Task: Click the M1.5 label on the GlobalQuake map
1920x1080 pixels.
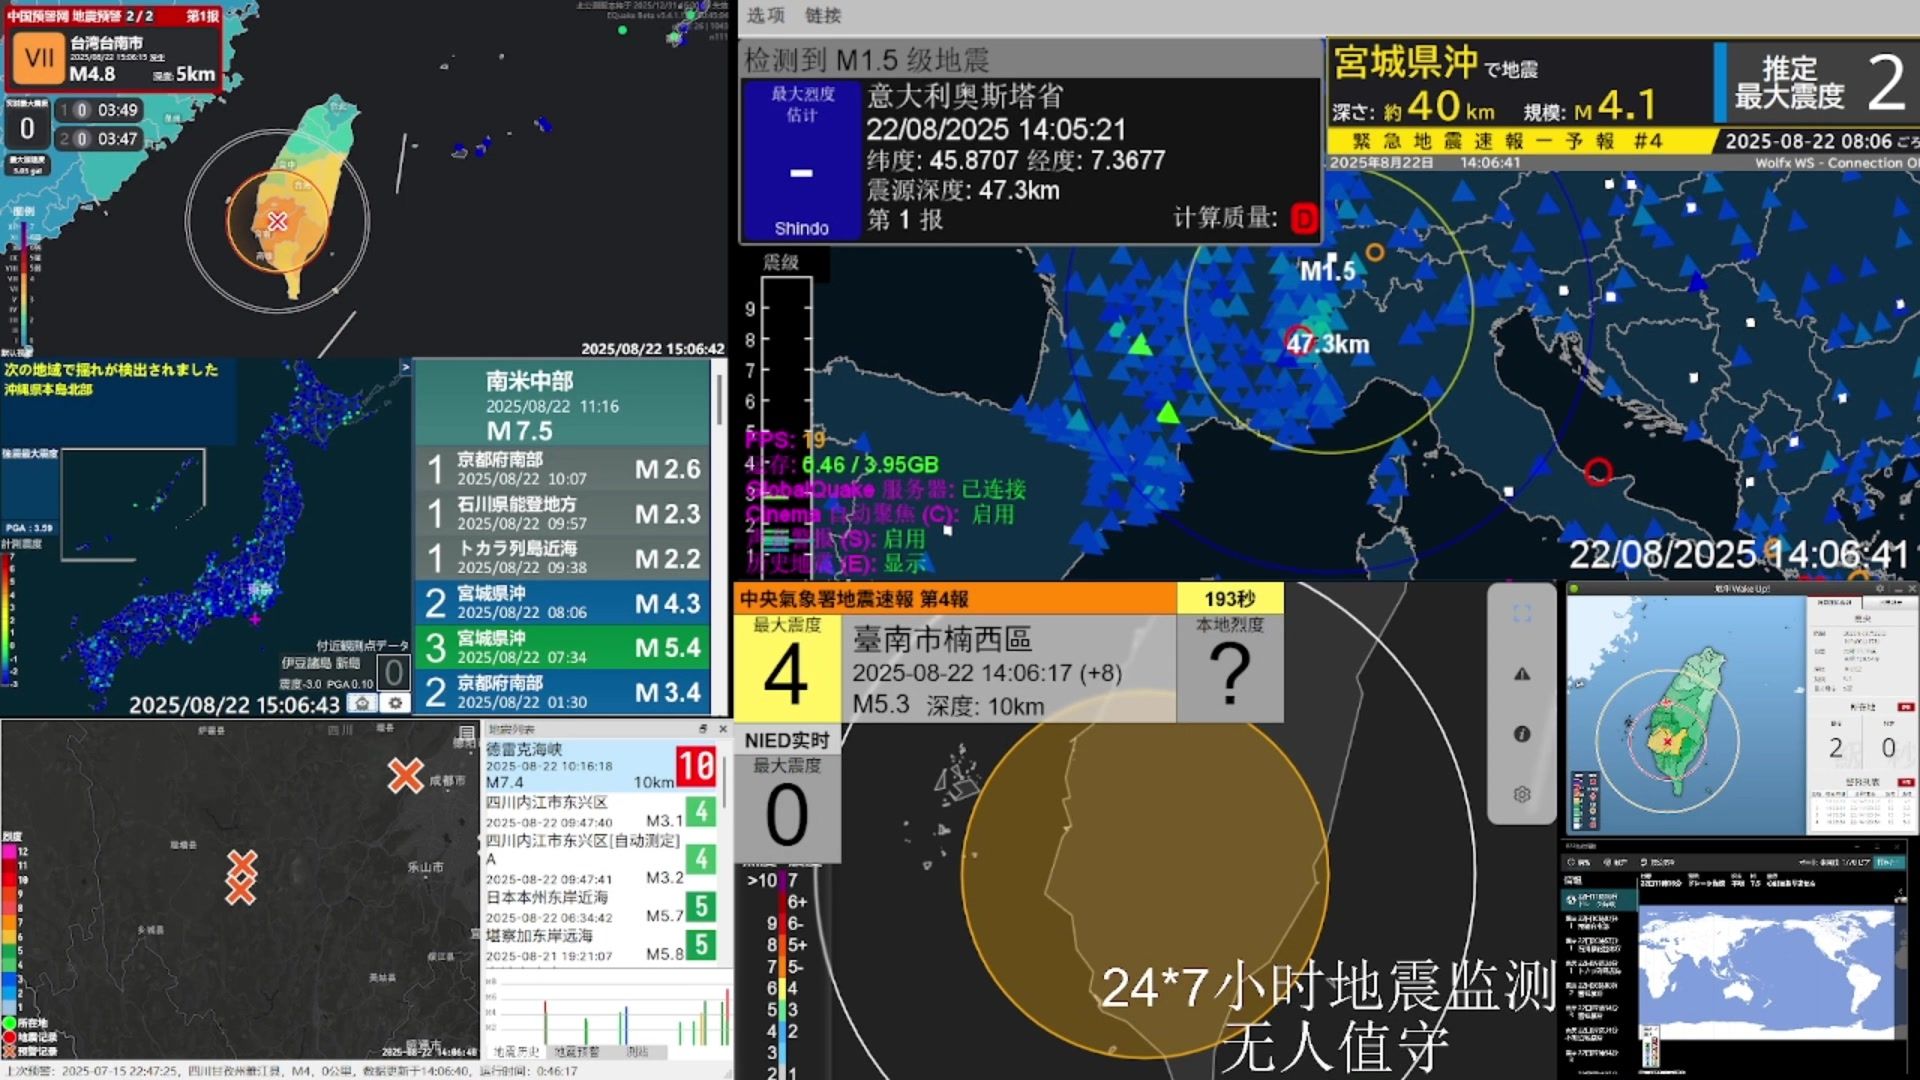Action: coord(1327,270)
